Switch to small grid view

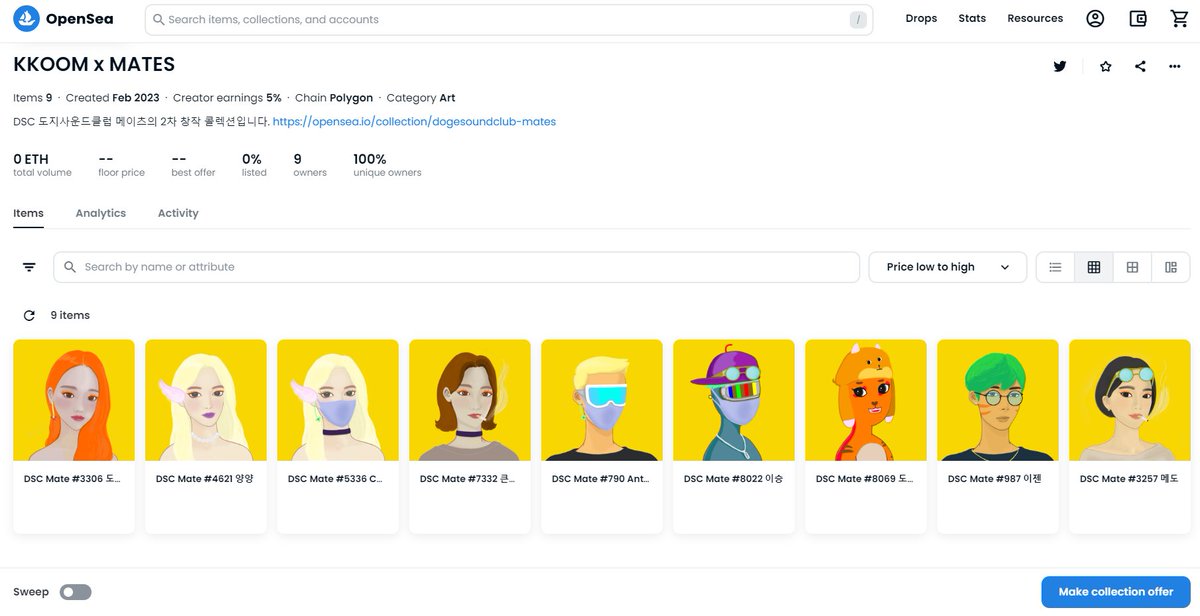click(x=1094, y=267)
